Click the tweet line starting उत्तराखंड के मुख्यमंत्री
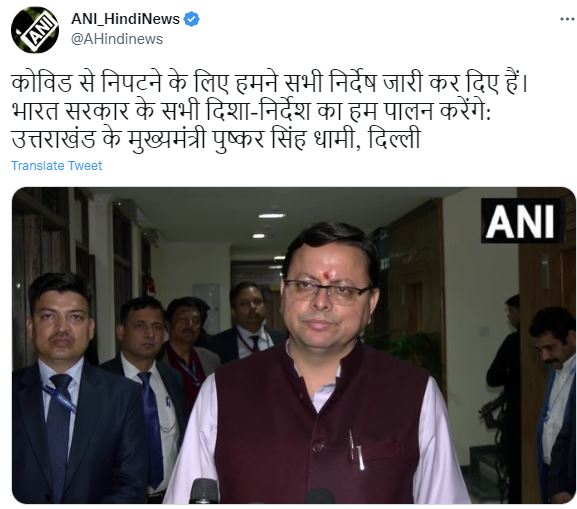This screenshot has height=509, width=577. tap(216, 139)
